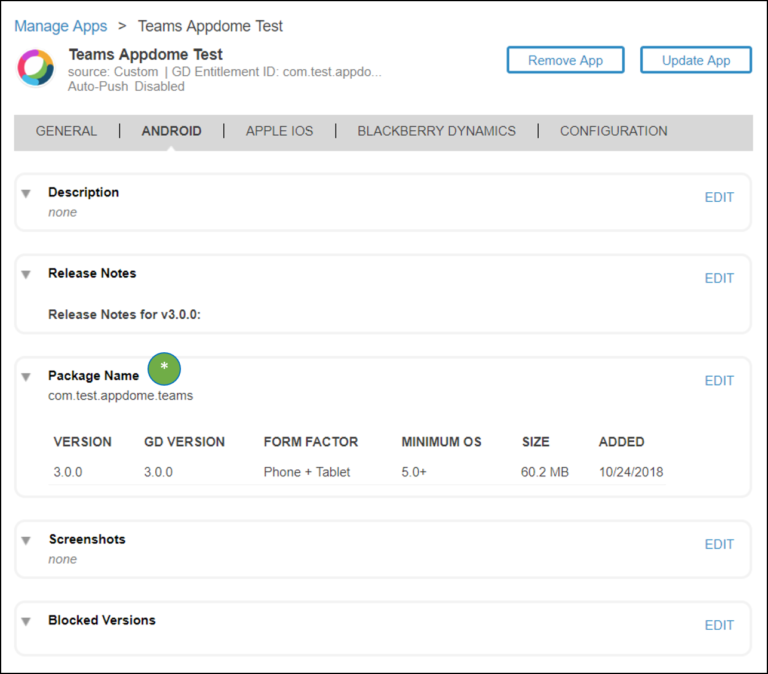Click the VERSION column header
This screenshot has width=768, height=674.
(x=83, y=442)
